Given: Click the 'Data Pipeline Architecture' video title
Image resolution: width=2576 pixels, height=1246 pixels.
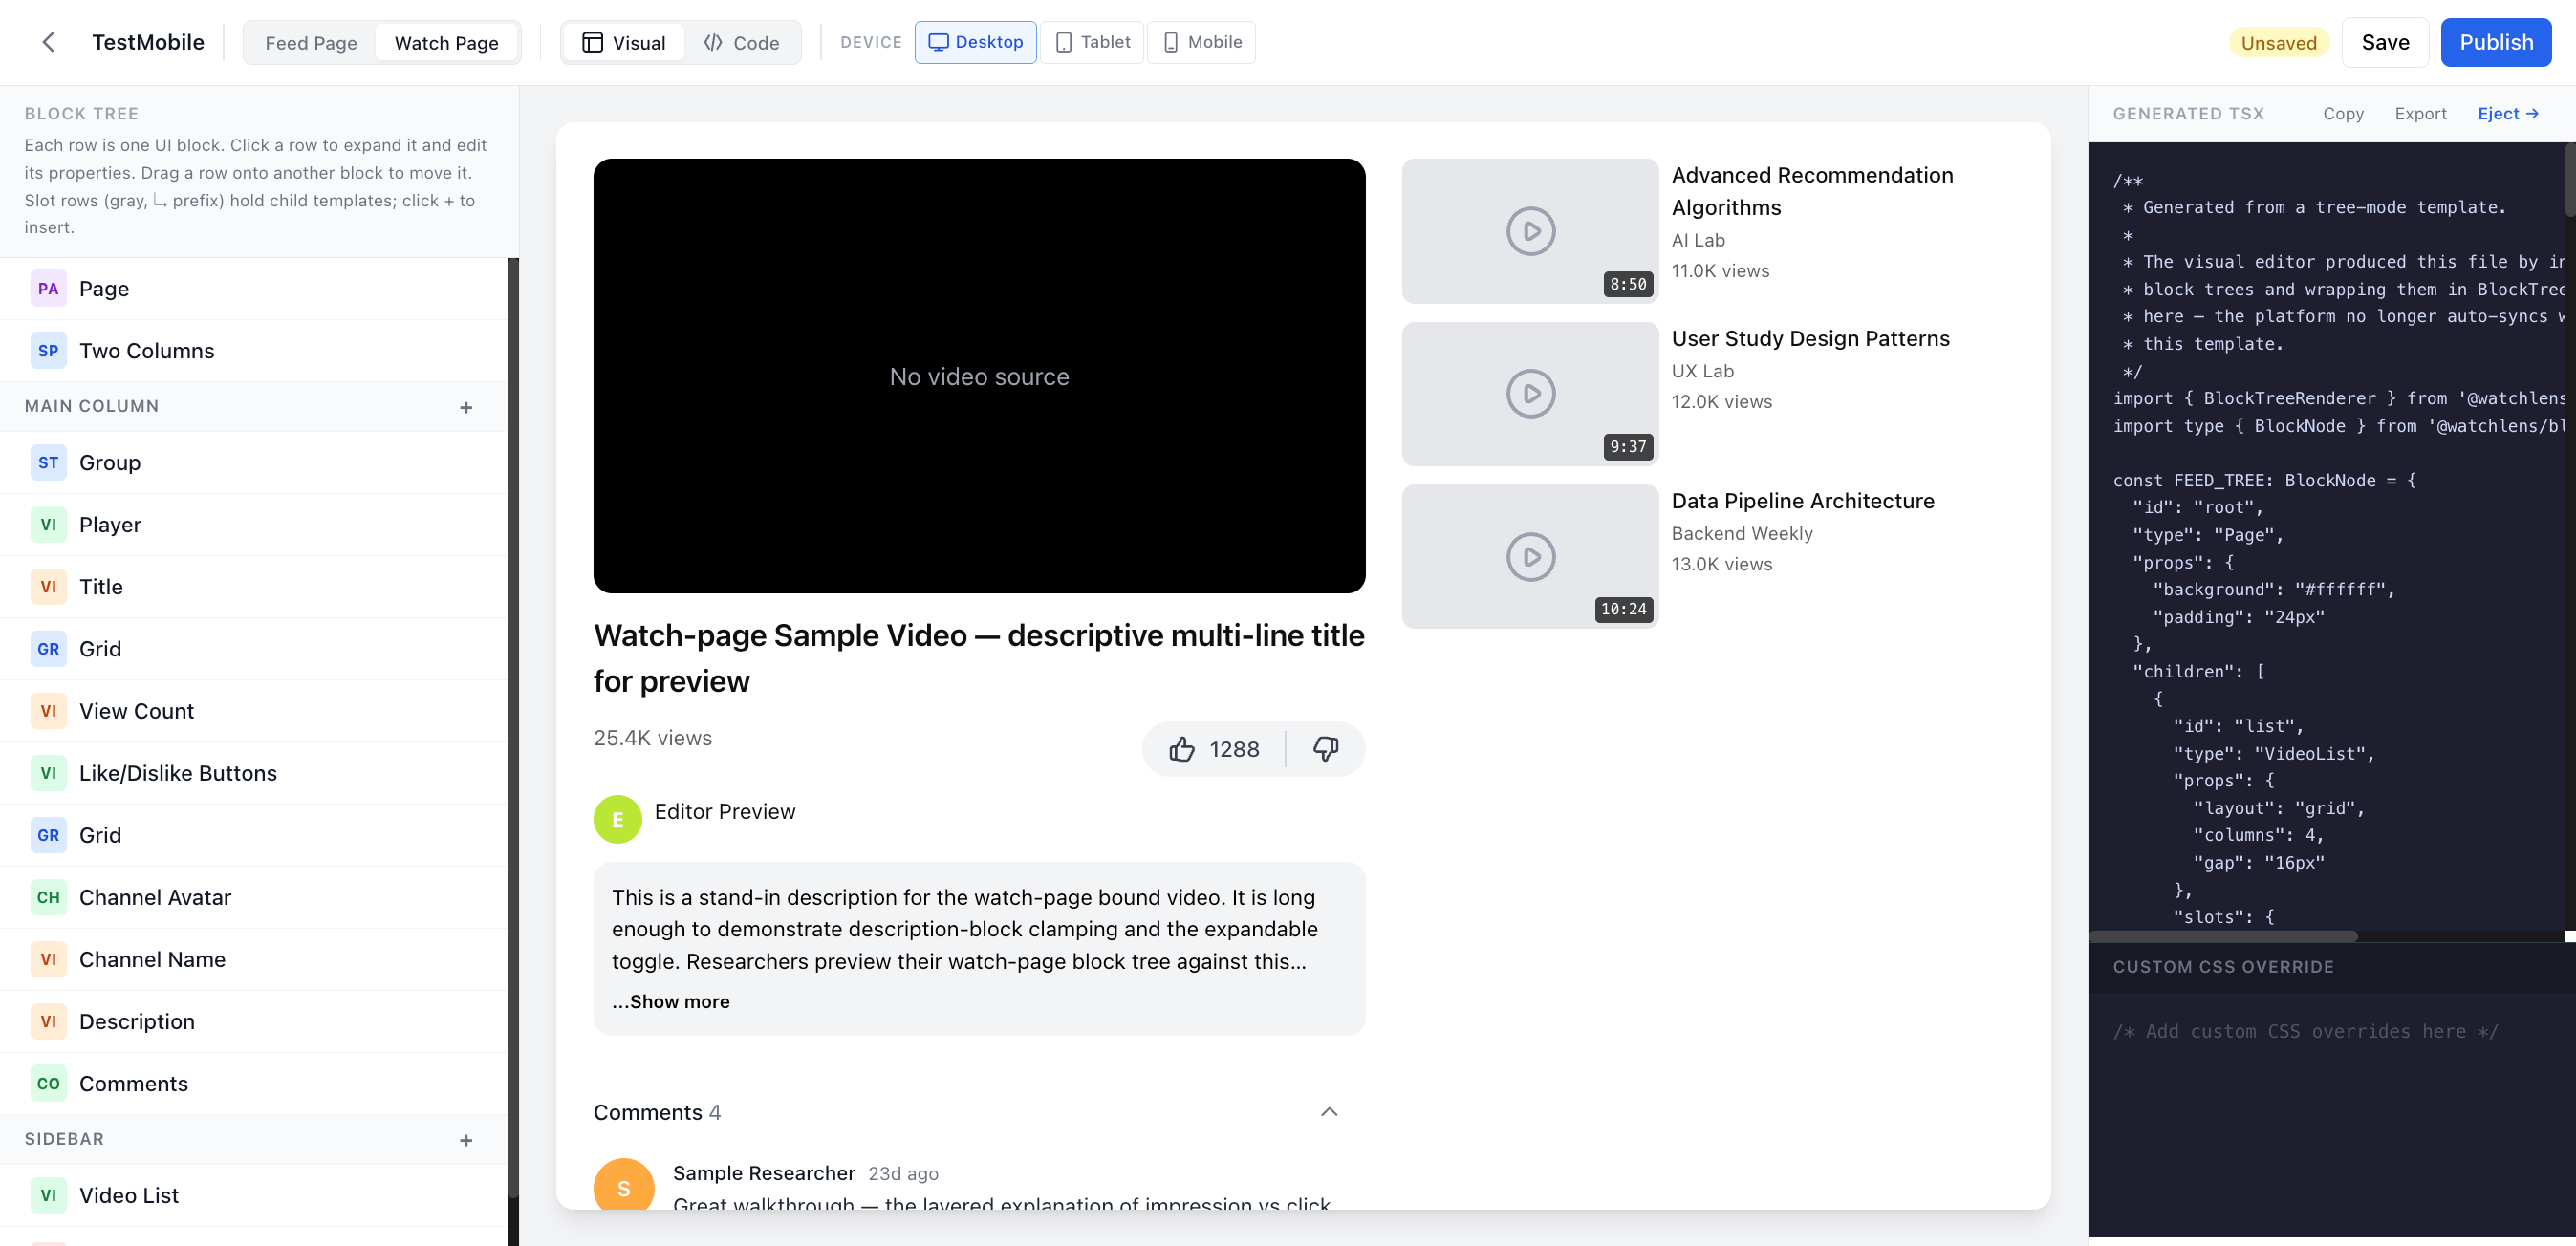Looking at the screenshot, I should 1802,501.
